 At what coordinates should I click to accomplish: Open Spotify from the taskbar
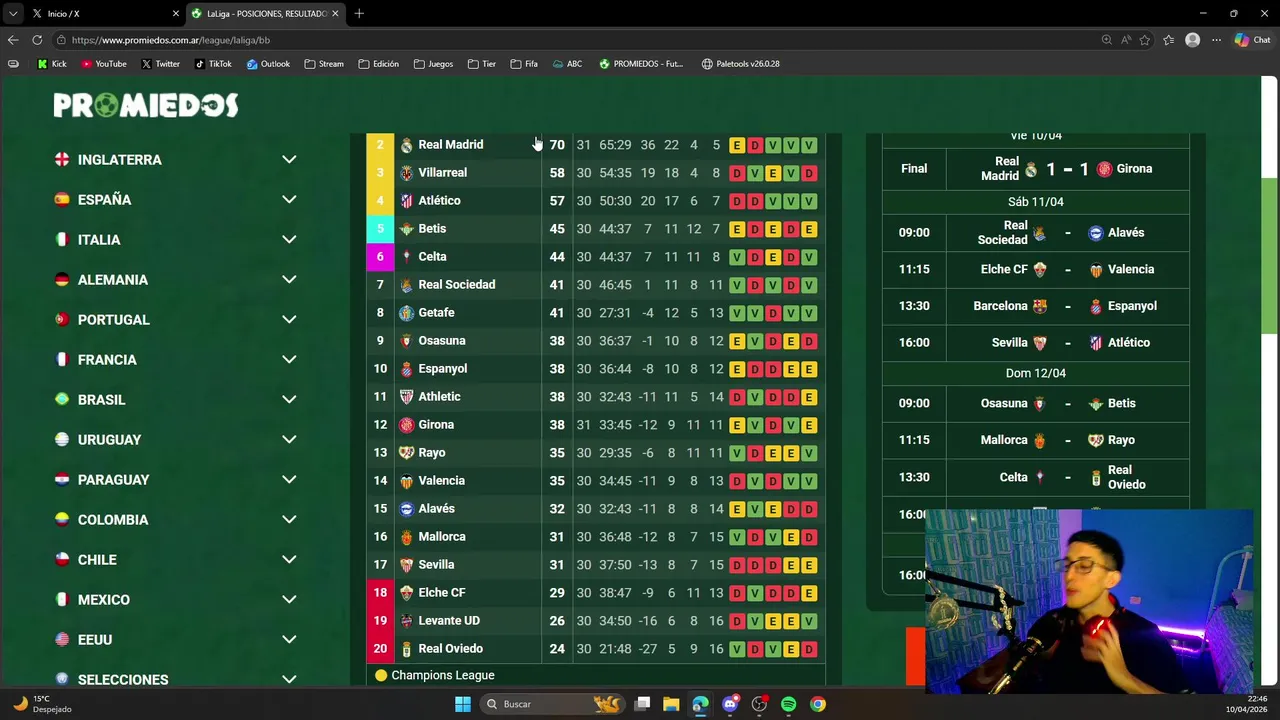click(x=788, y=704)
